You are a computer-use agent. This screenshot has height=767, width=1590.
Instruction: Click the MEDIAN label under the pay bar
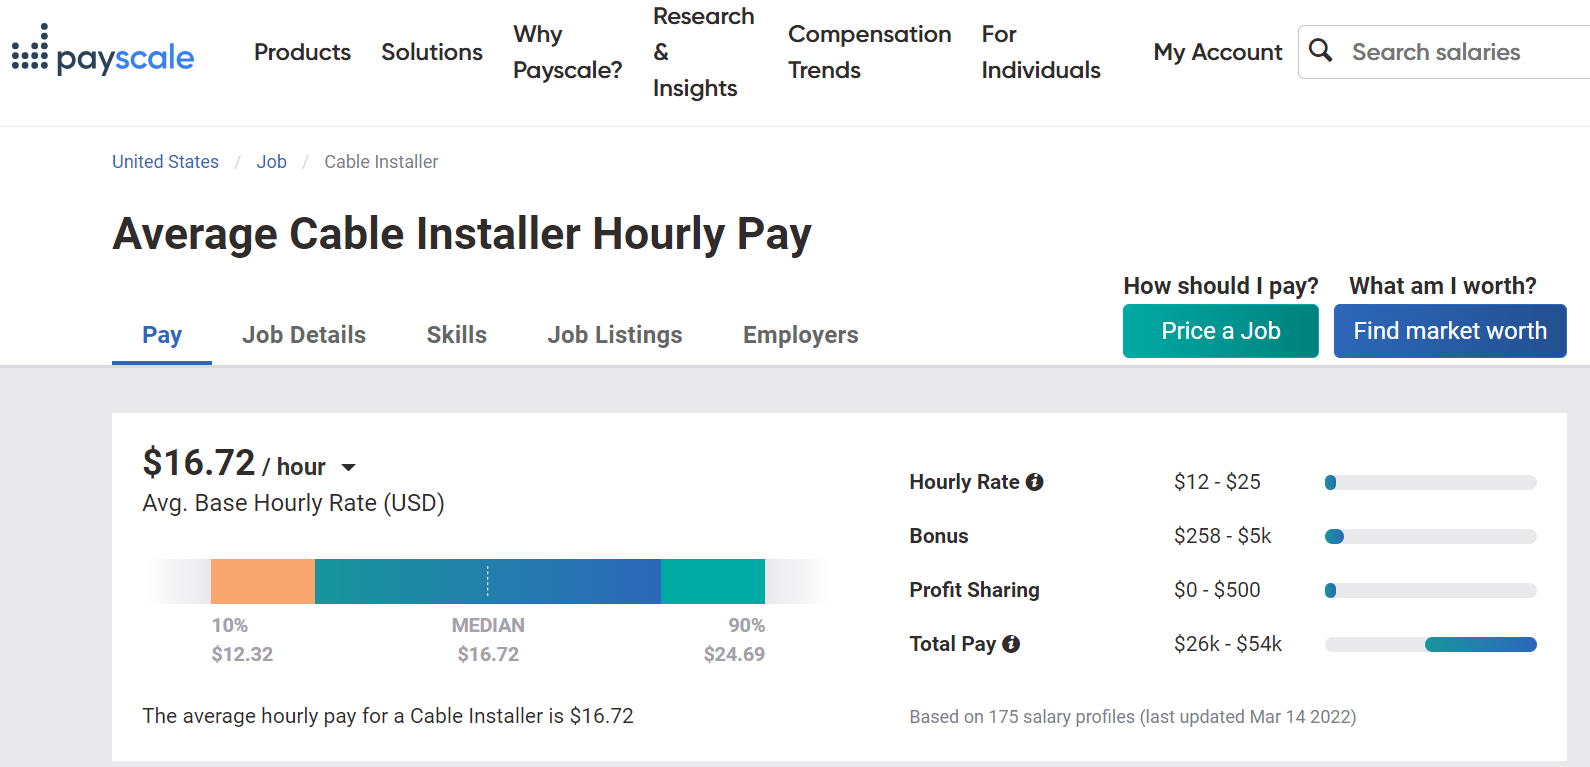click(x=488, y=625)
